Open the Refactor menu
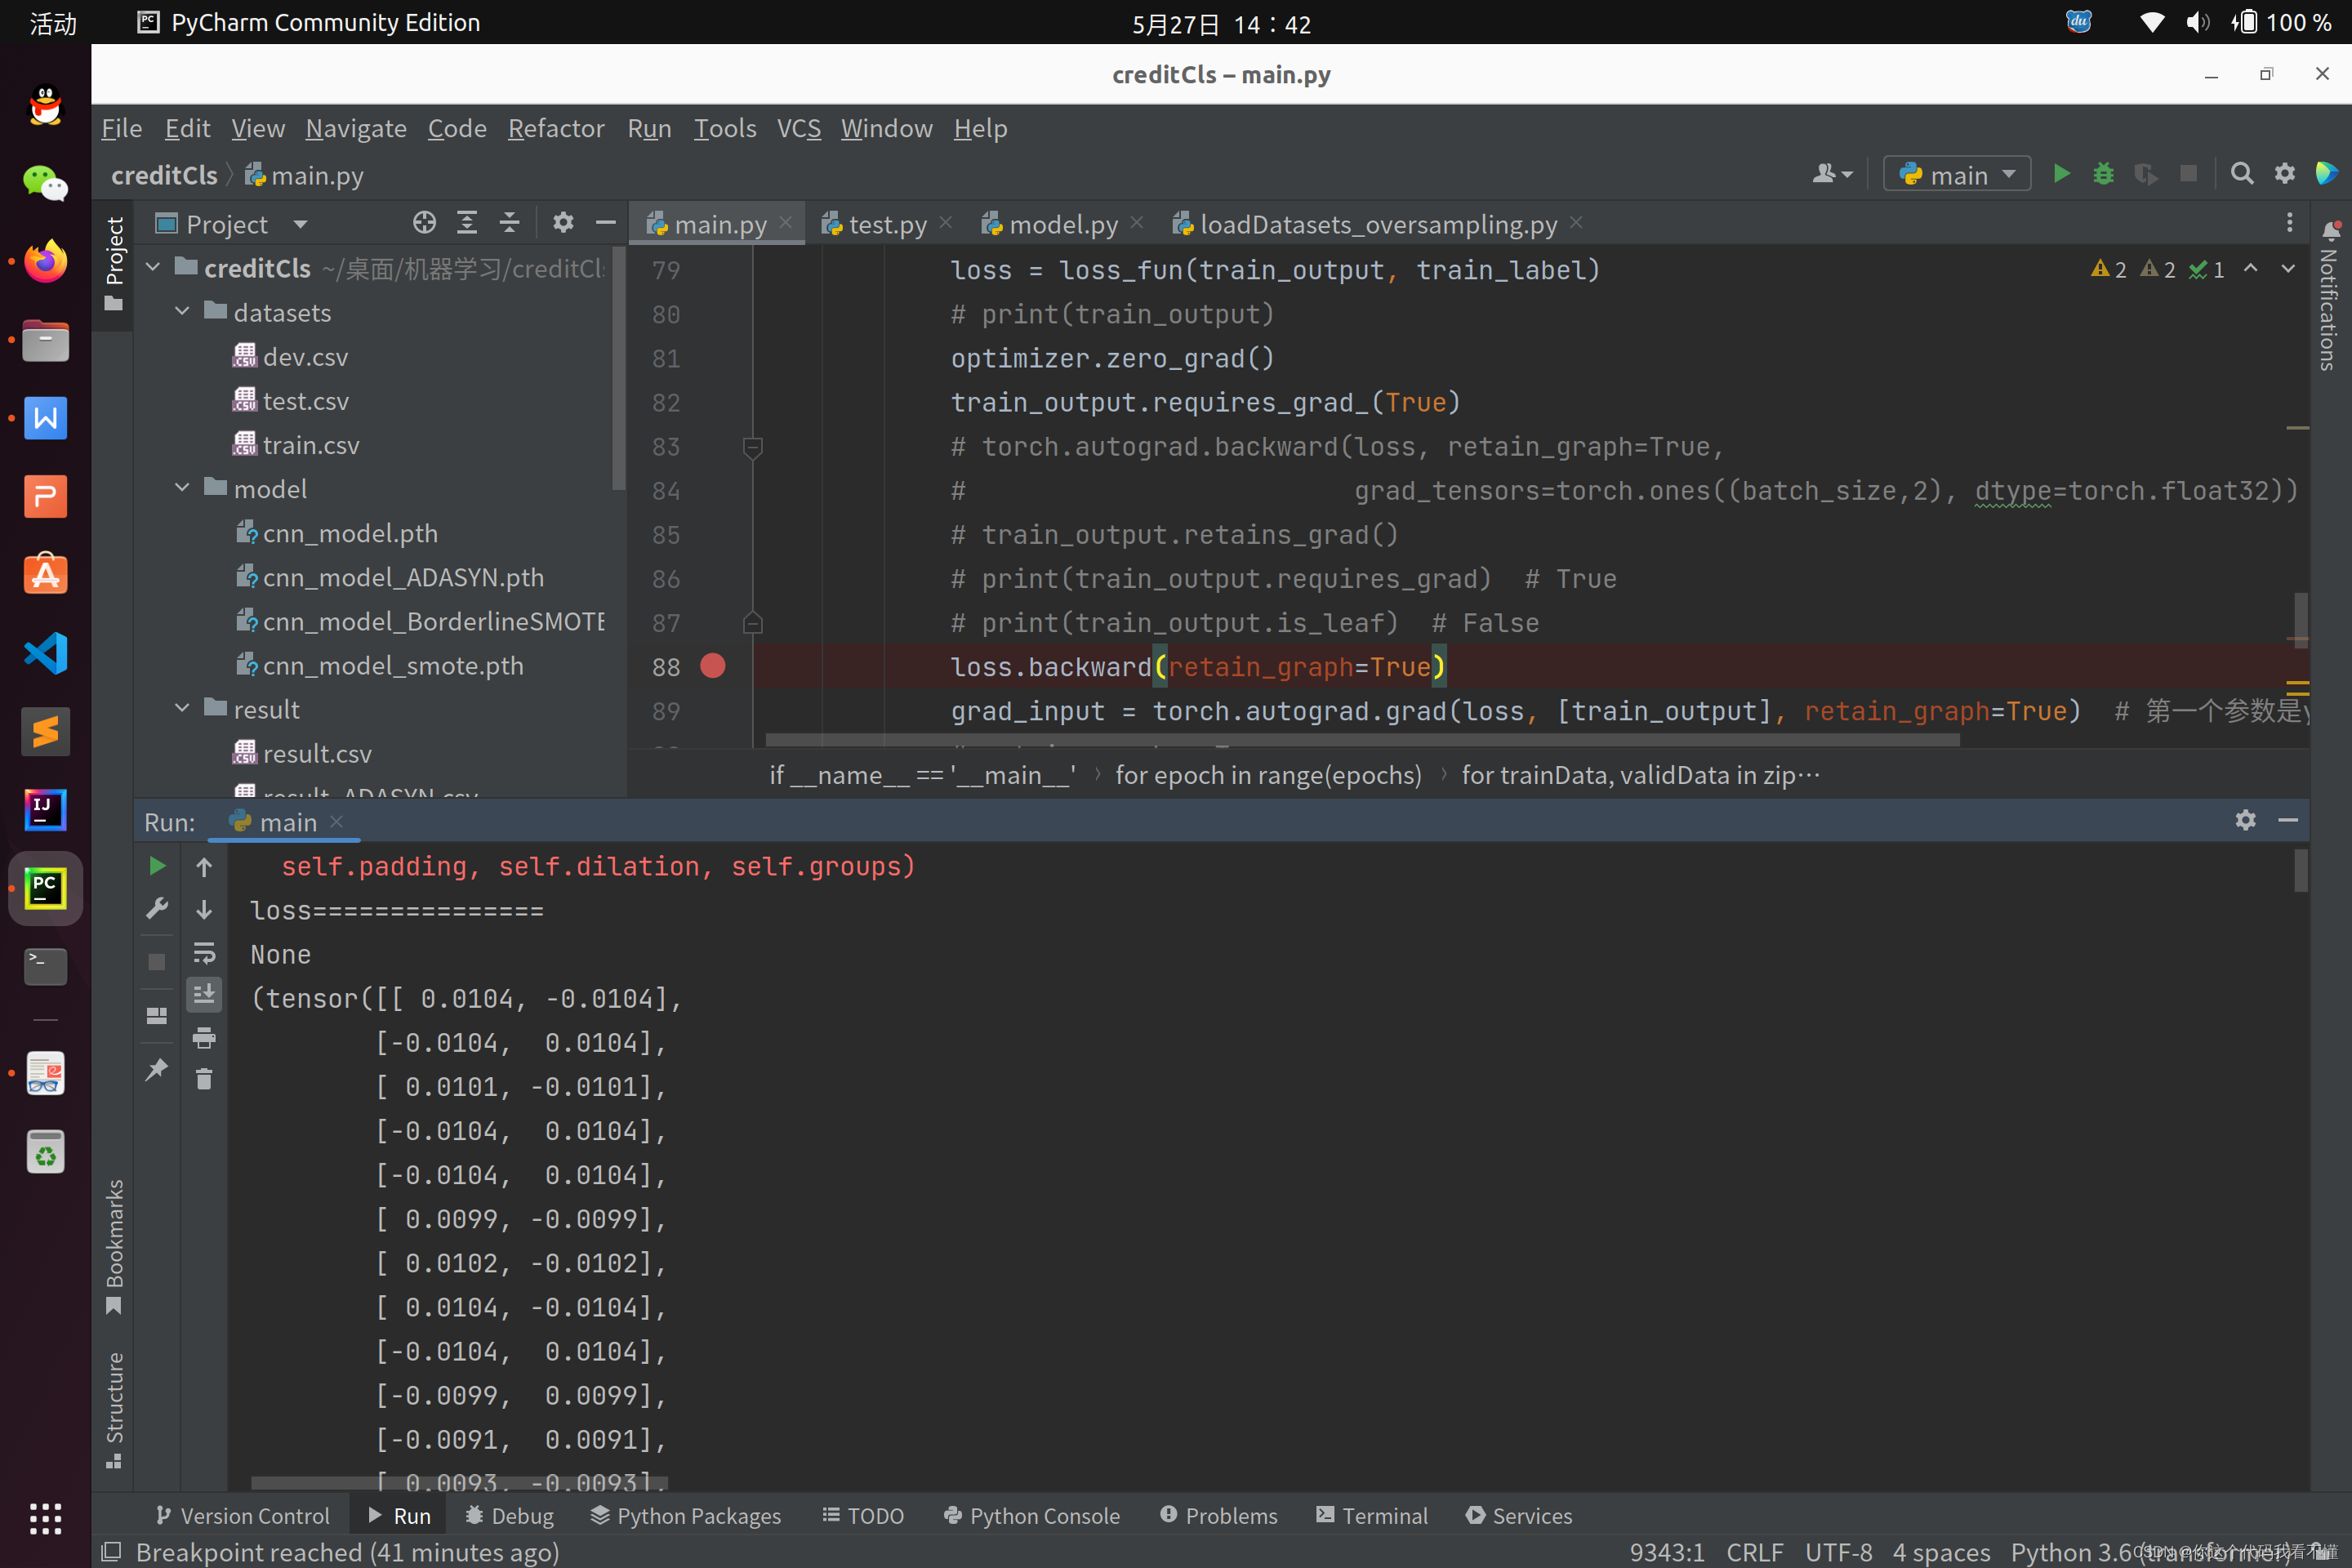Image resolution: width=2352 pixels, height=1568 pixels. 556,128
